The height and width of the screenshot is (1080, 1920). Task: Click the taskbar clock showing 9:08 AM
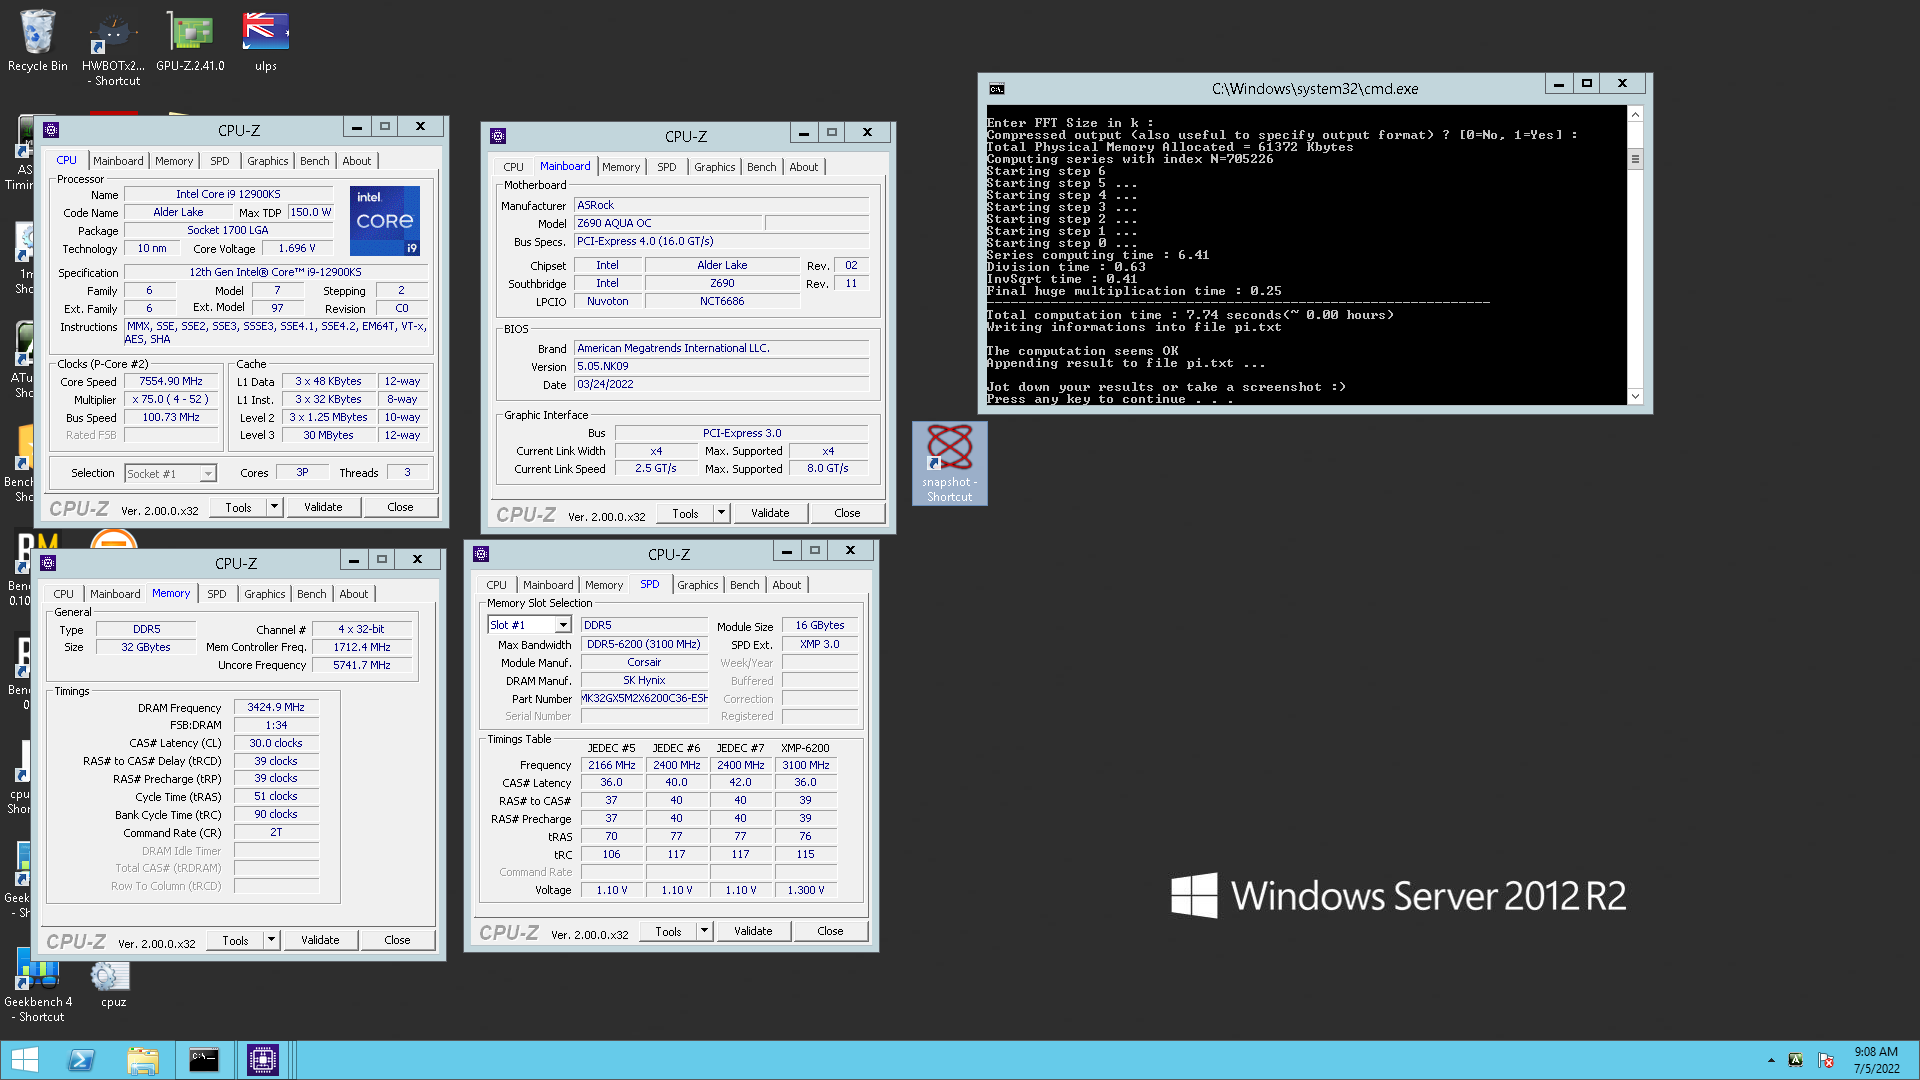1876,1060
